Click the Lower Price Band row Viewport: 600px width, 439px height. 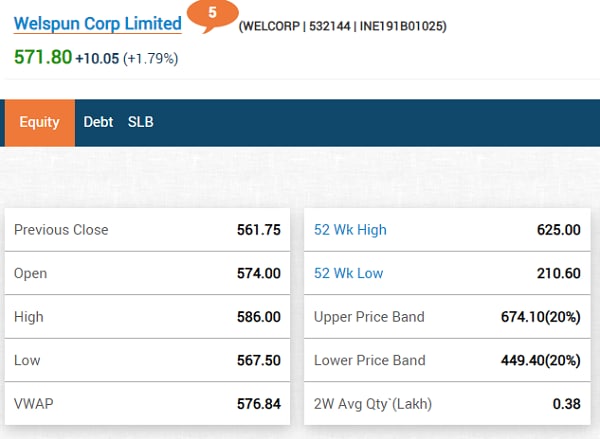pos(447,360)
